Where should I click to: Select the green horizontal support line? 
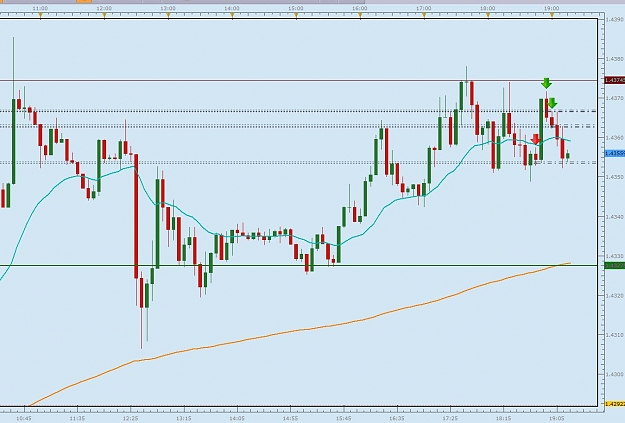tap(299, 266)
